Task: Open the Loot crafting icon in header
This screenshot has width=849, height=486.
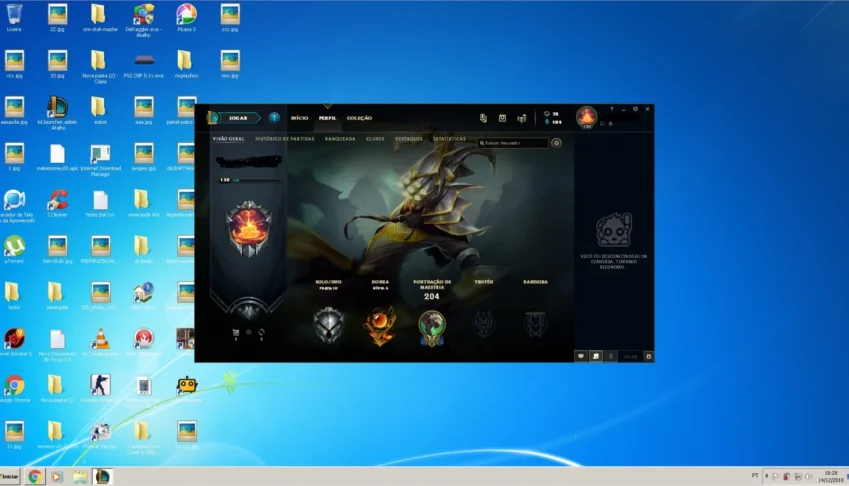Action: [x=502, y=117]
